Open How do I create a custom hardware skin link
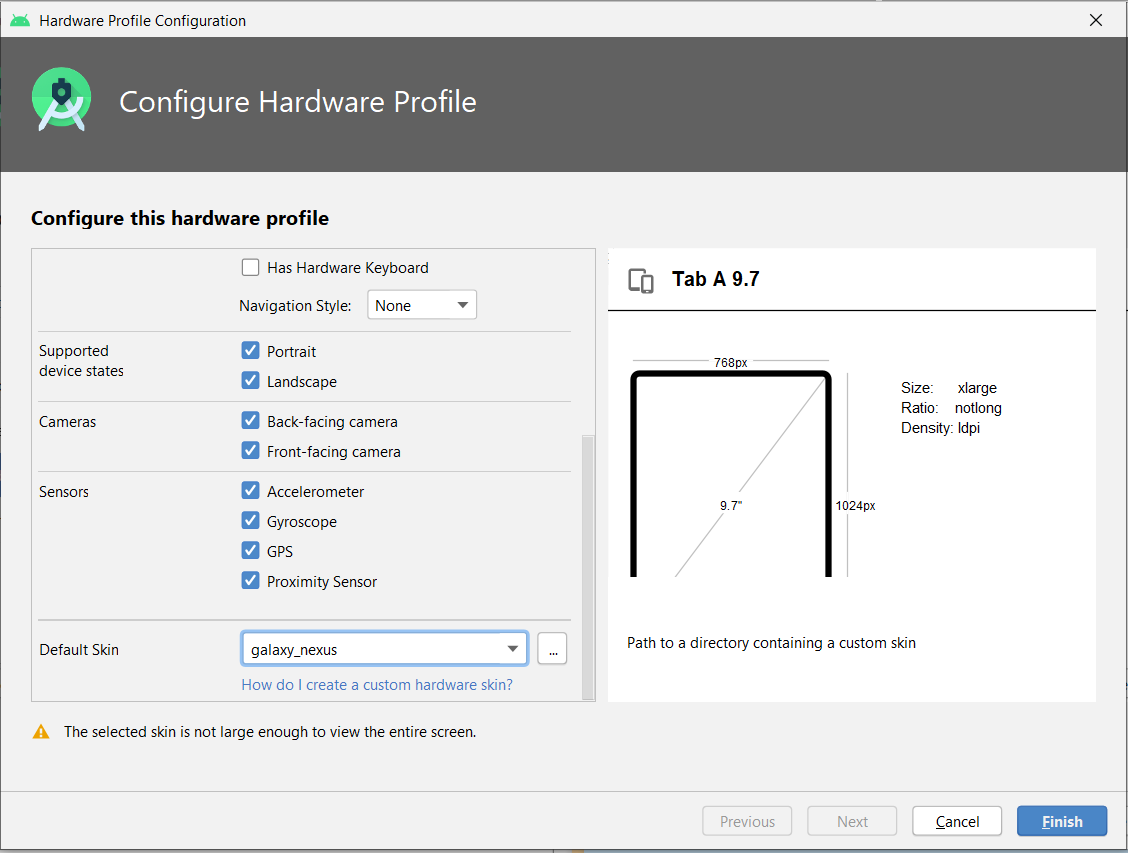The image size is (1128, 853). 377,685
